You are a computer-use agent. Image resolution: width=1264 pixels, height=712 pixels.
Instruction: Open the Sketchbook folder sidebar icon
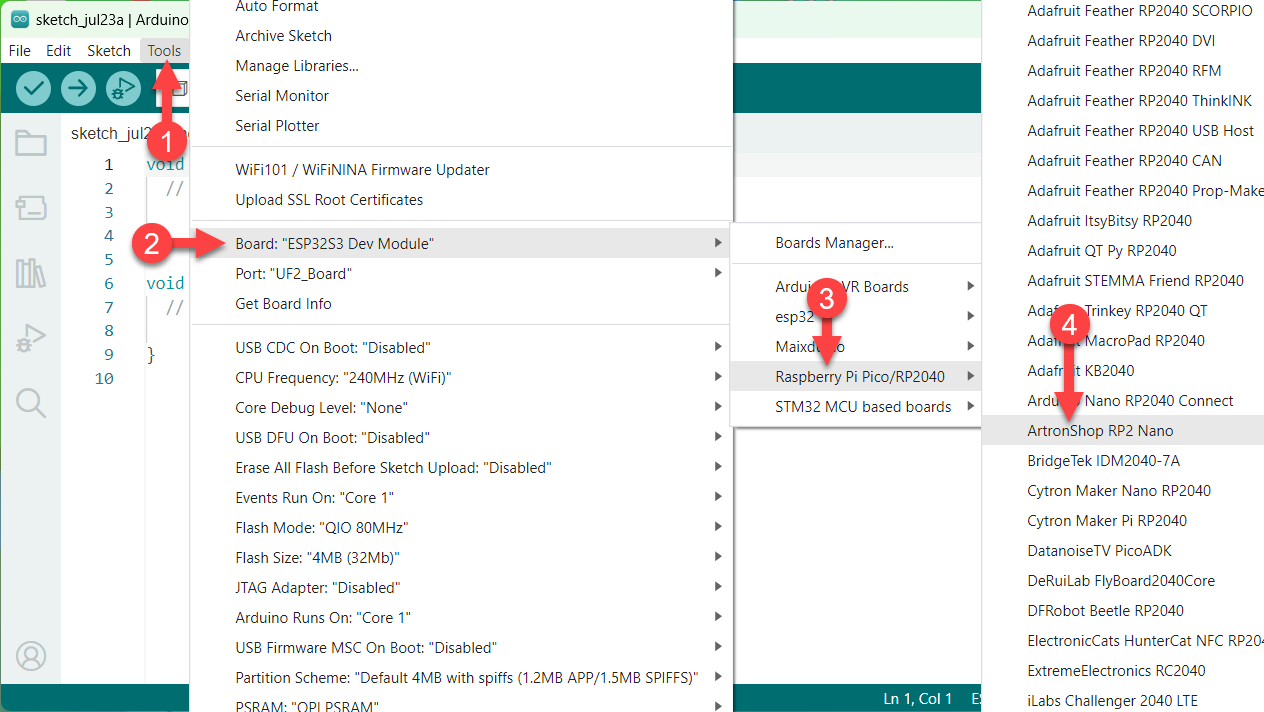[31, 143]
